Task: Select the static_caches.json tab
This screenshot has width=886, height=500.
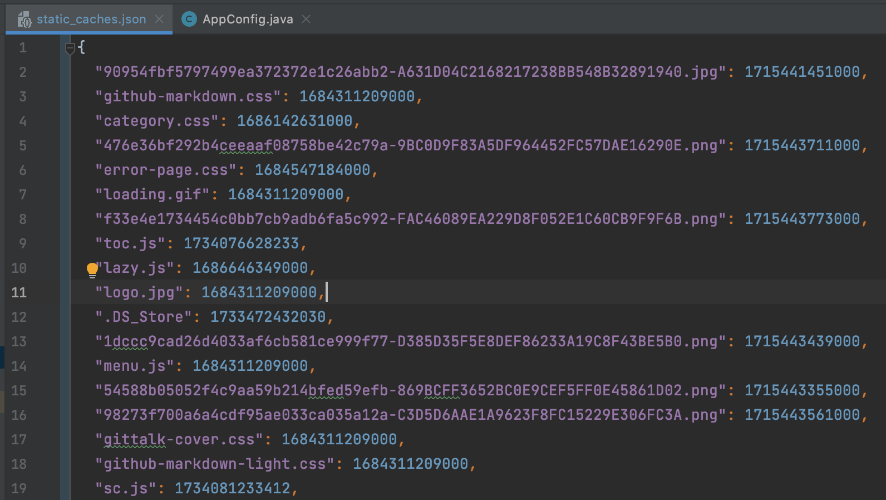Action: 90,19
